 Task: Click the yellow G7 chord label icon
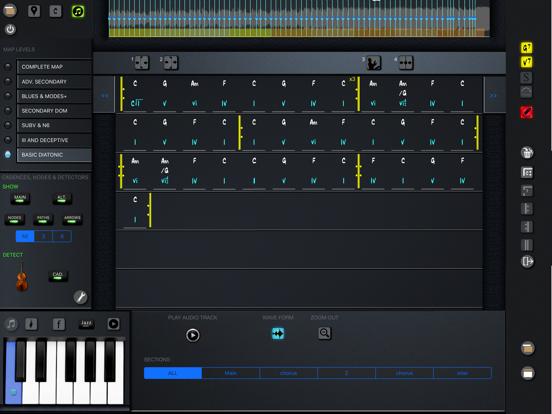[x=526, y=48]
